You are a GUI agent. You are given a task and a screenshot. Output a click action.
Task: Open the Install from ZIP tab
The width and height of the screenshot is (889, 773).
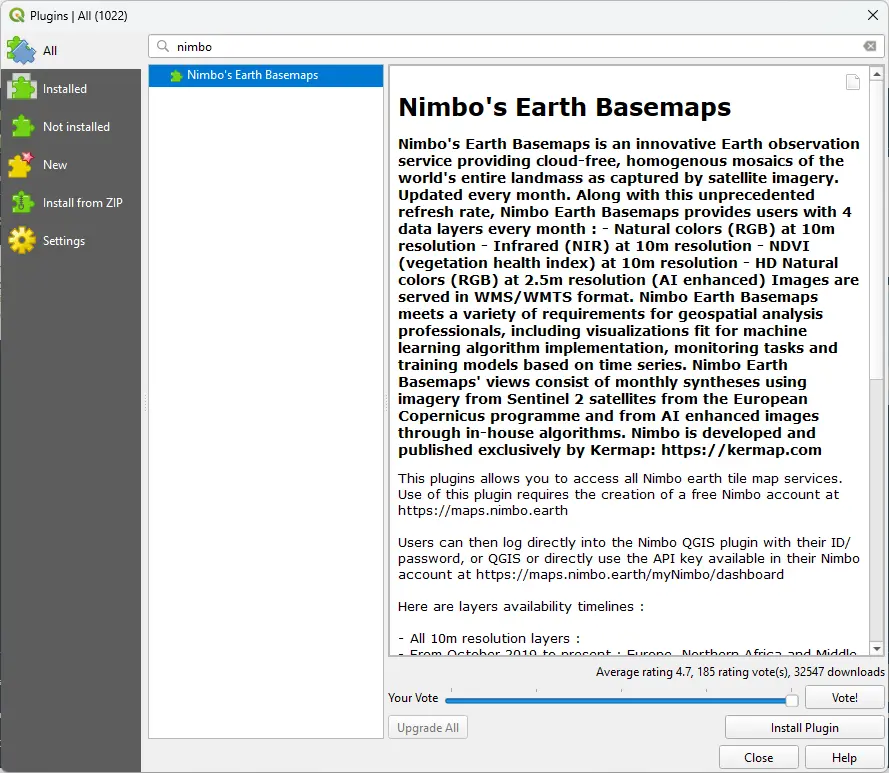tap(71, 202)
